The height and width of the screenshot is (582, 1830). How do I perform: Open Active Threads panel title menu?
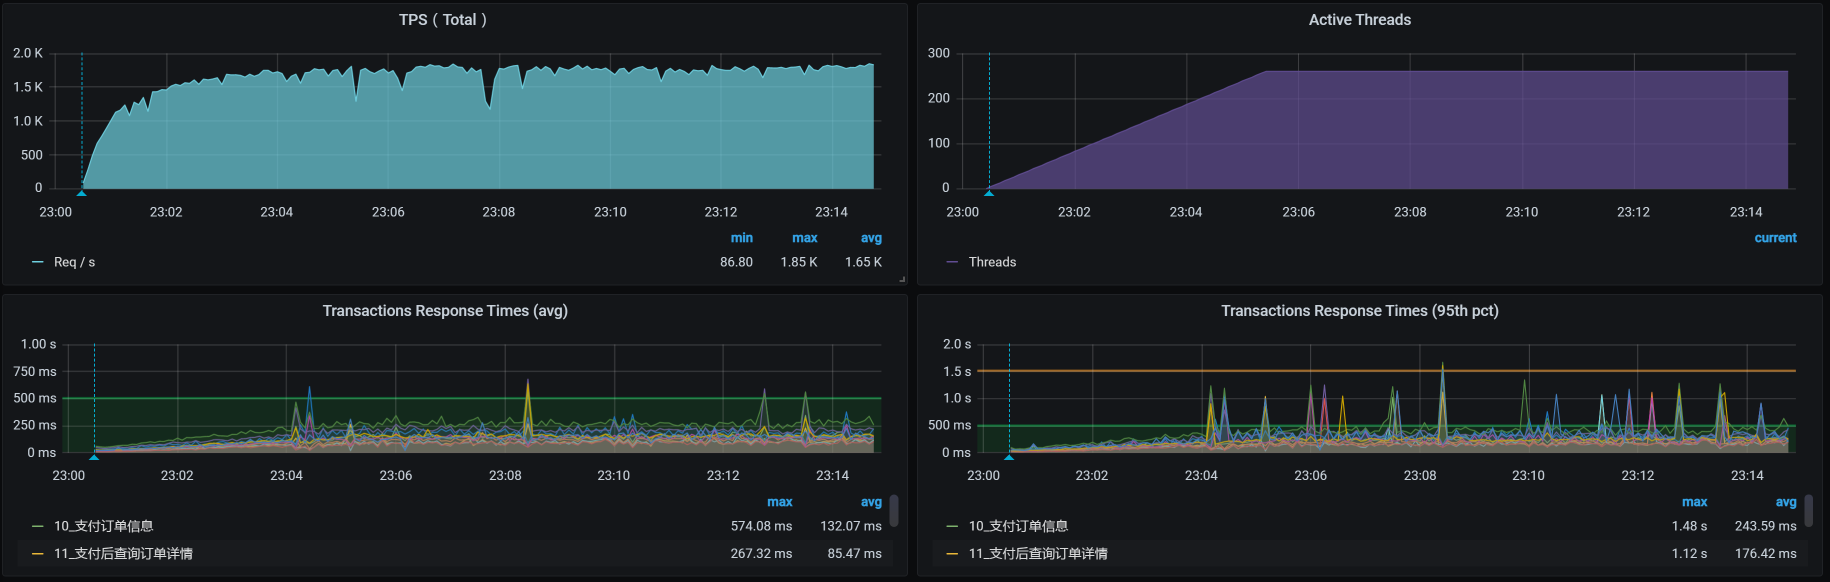[1359, 20]
